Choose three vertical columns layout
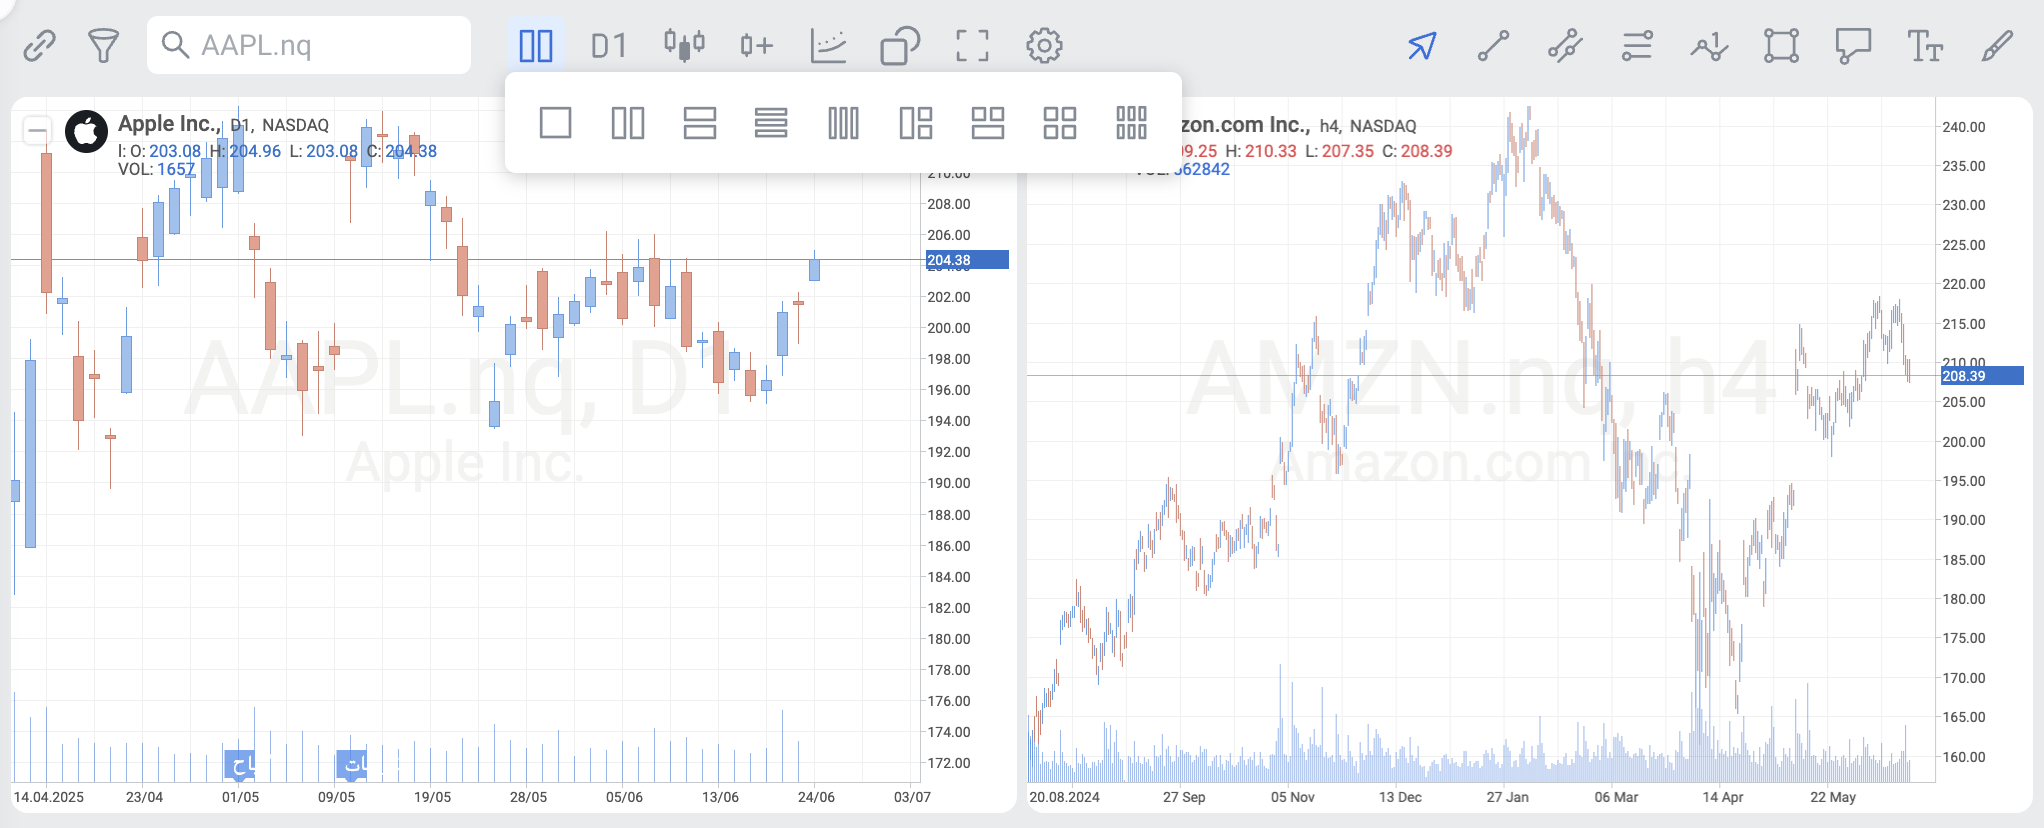 843,123
